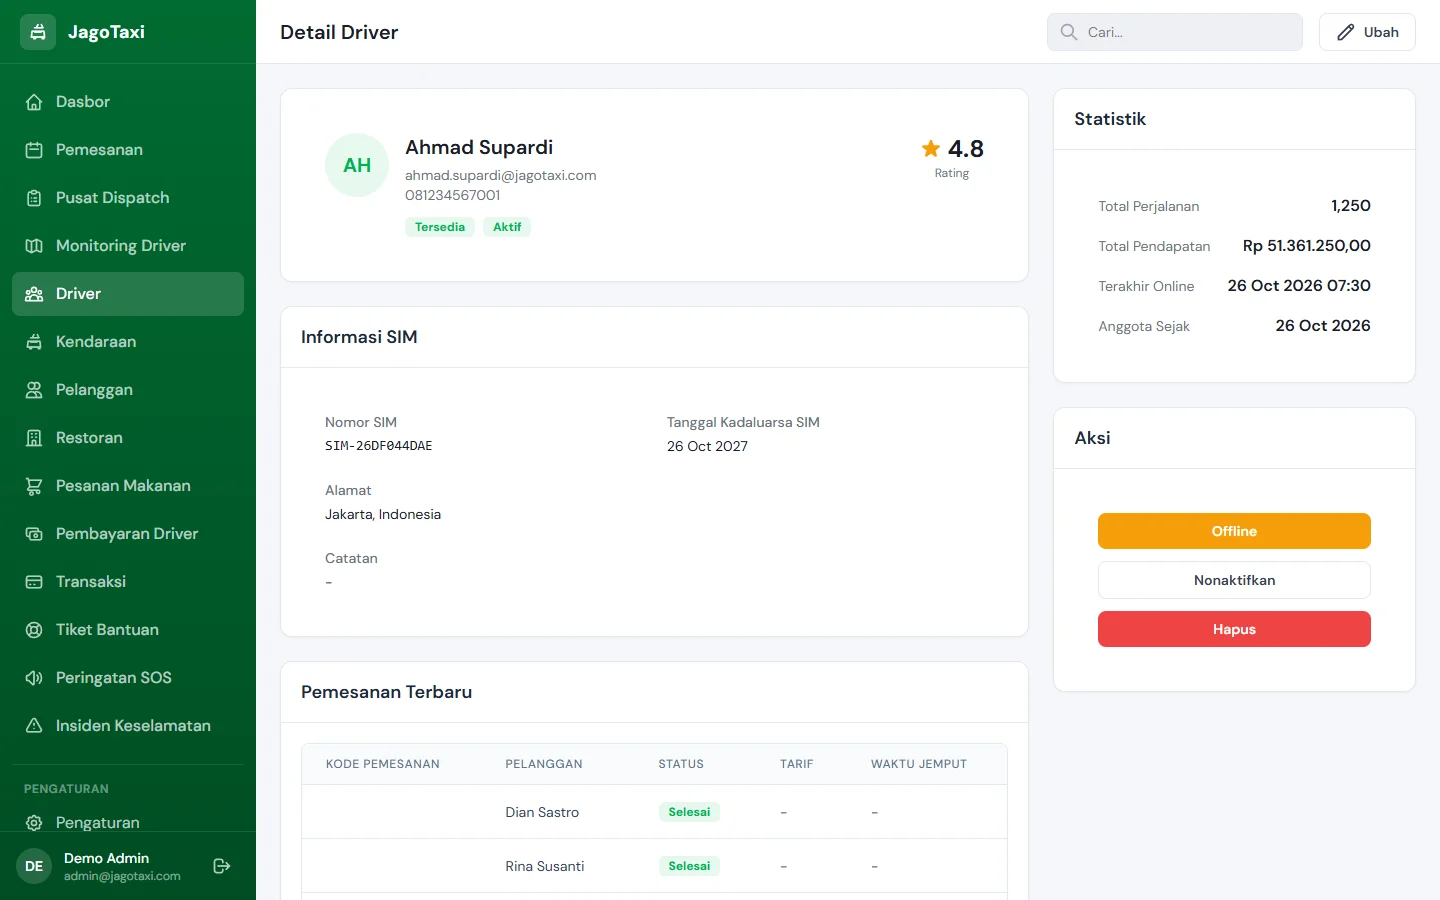
Task: Click the JagoTaxi logo icon
Action: (x=38, y=32)
